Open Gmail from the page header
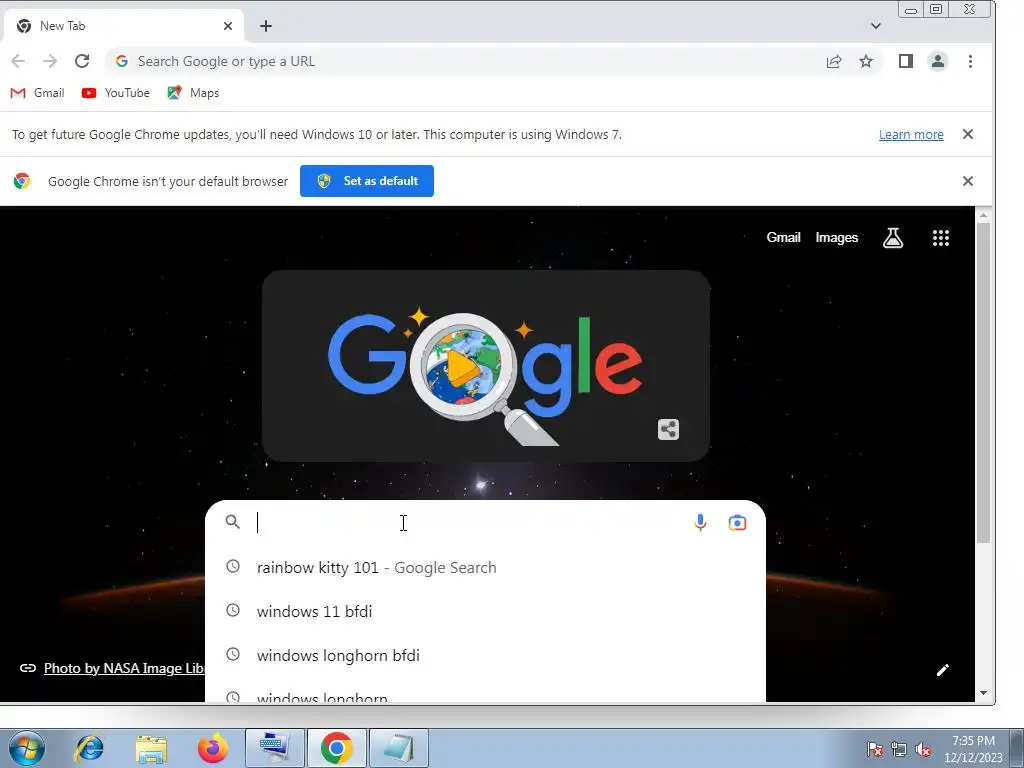 pyautogui.click(x=783, y=238)
